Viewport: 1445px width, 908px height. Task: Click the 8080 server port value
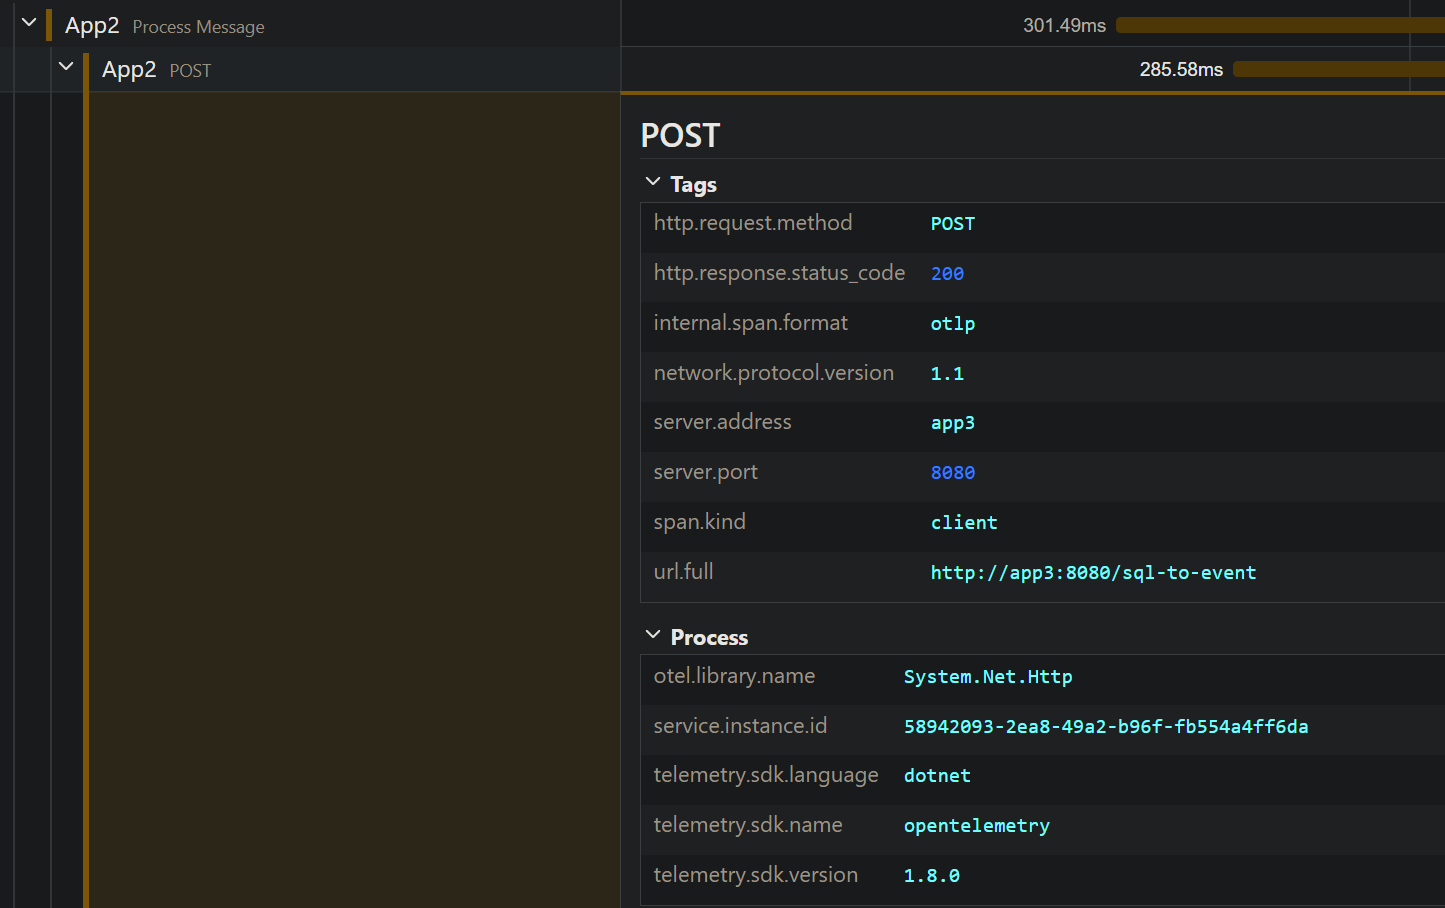tap(952, 473)
